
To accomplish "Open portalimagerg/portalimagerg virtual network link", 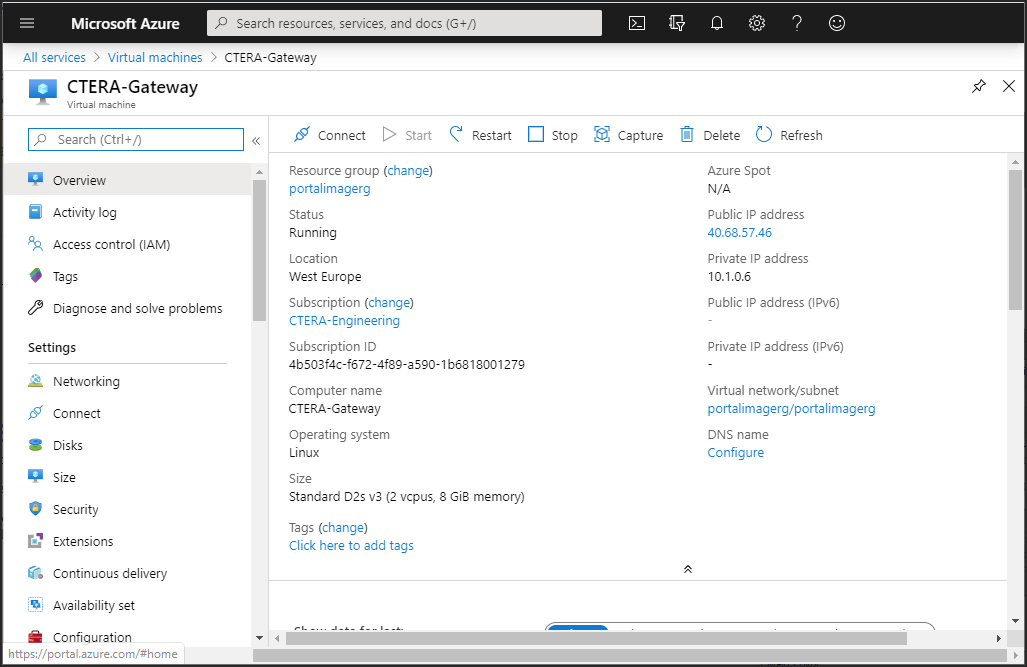I will [791, 409].
